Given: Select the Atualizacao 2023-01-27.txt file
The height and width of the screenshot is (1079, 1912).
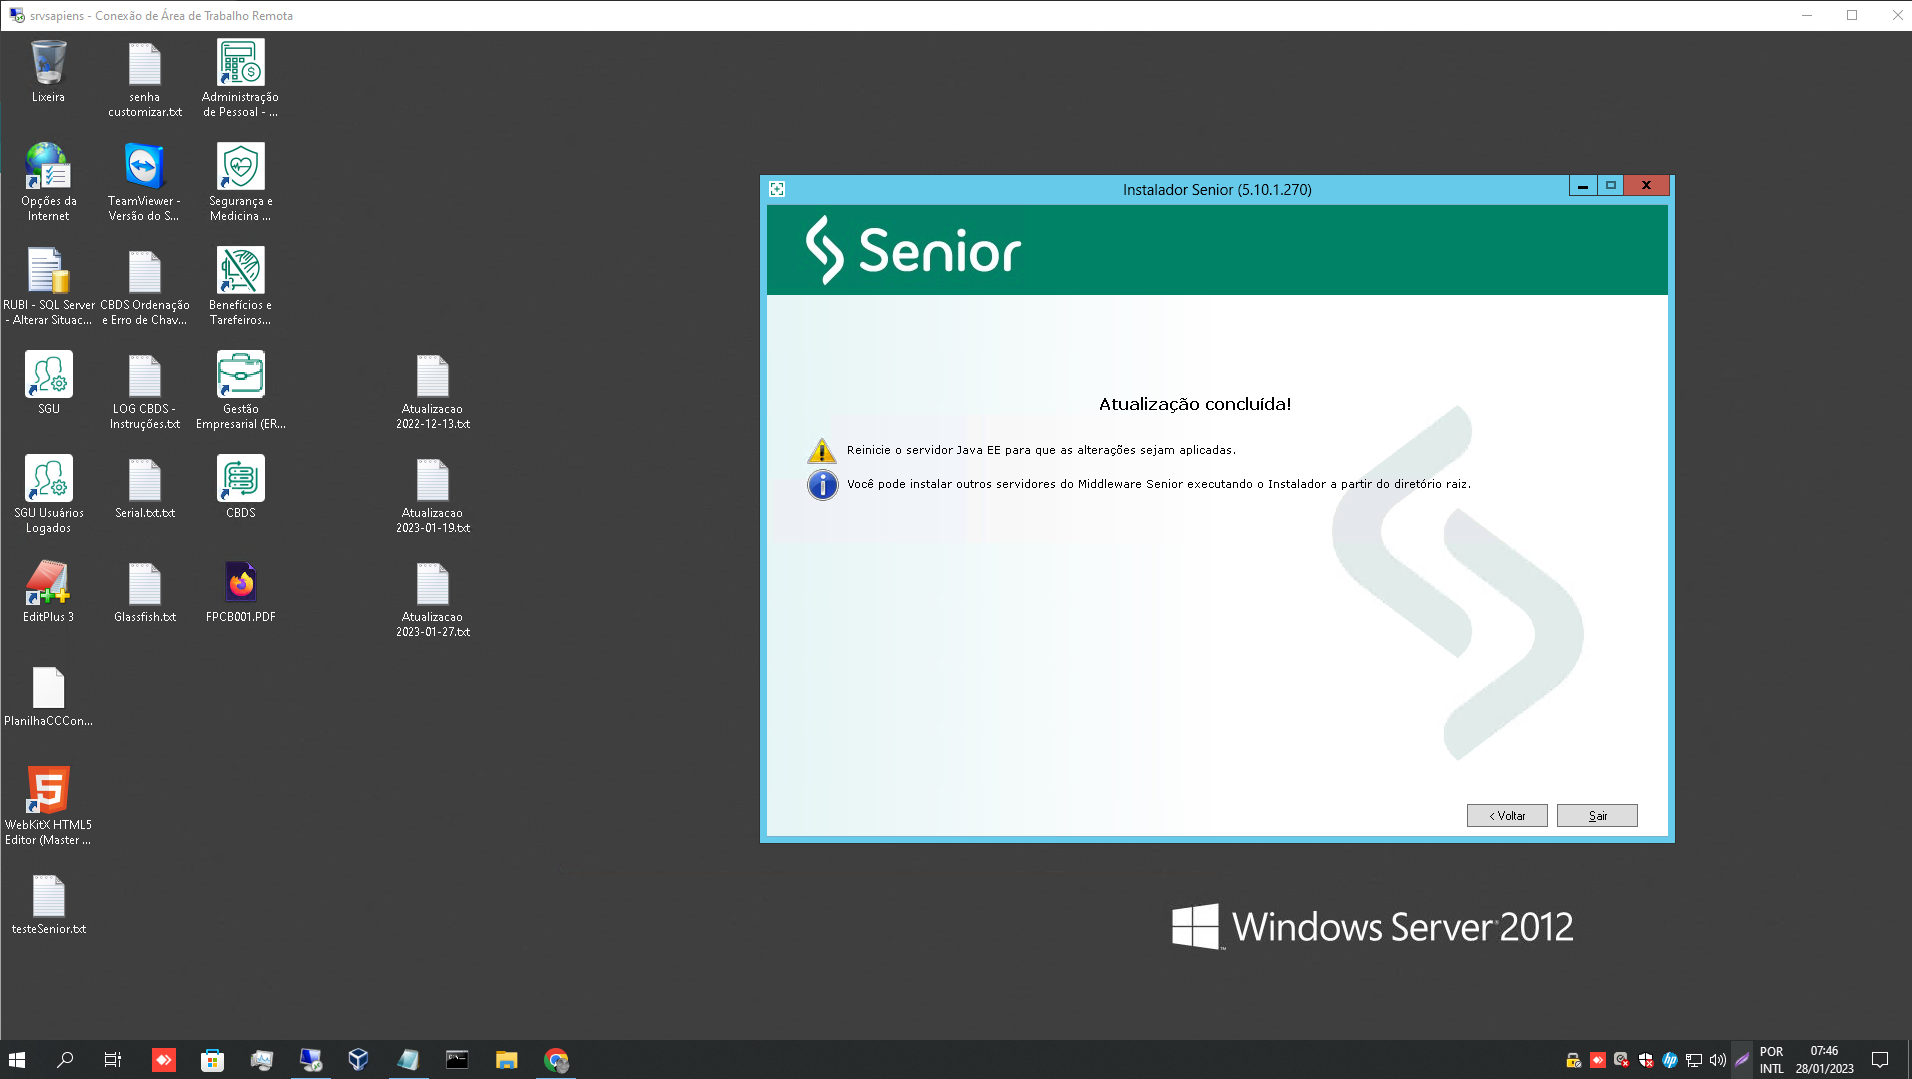Looking at the screenshot, I should point(433,599).
